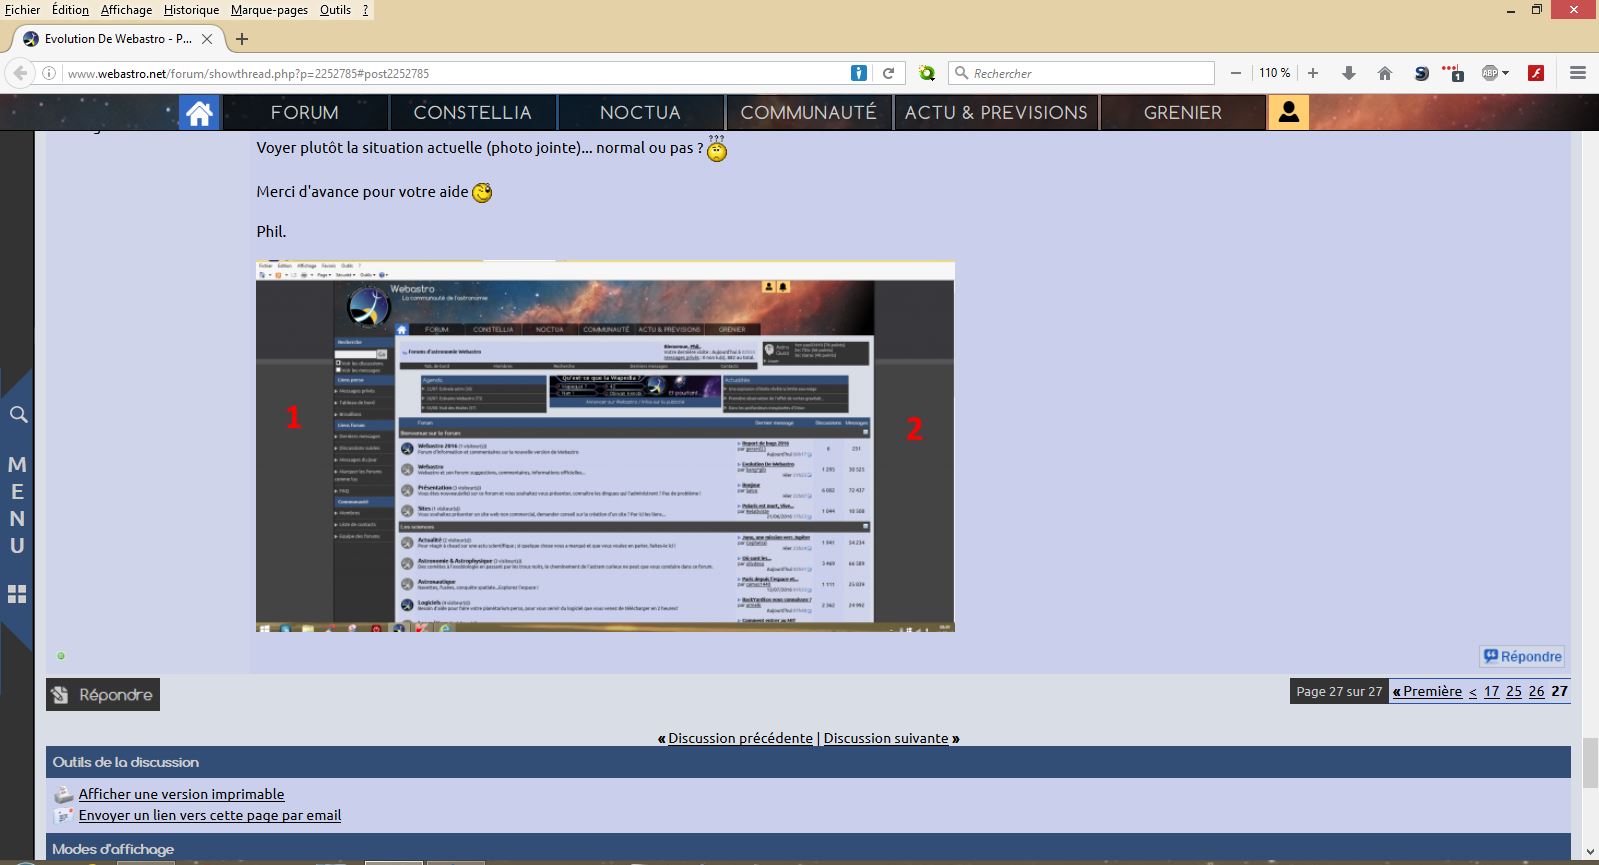
Task: Click the site information icon in address bar
Action: [x=48, y=73]
